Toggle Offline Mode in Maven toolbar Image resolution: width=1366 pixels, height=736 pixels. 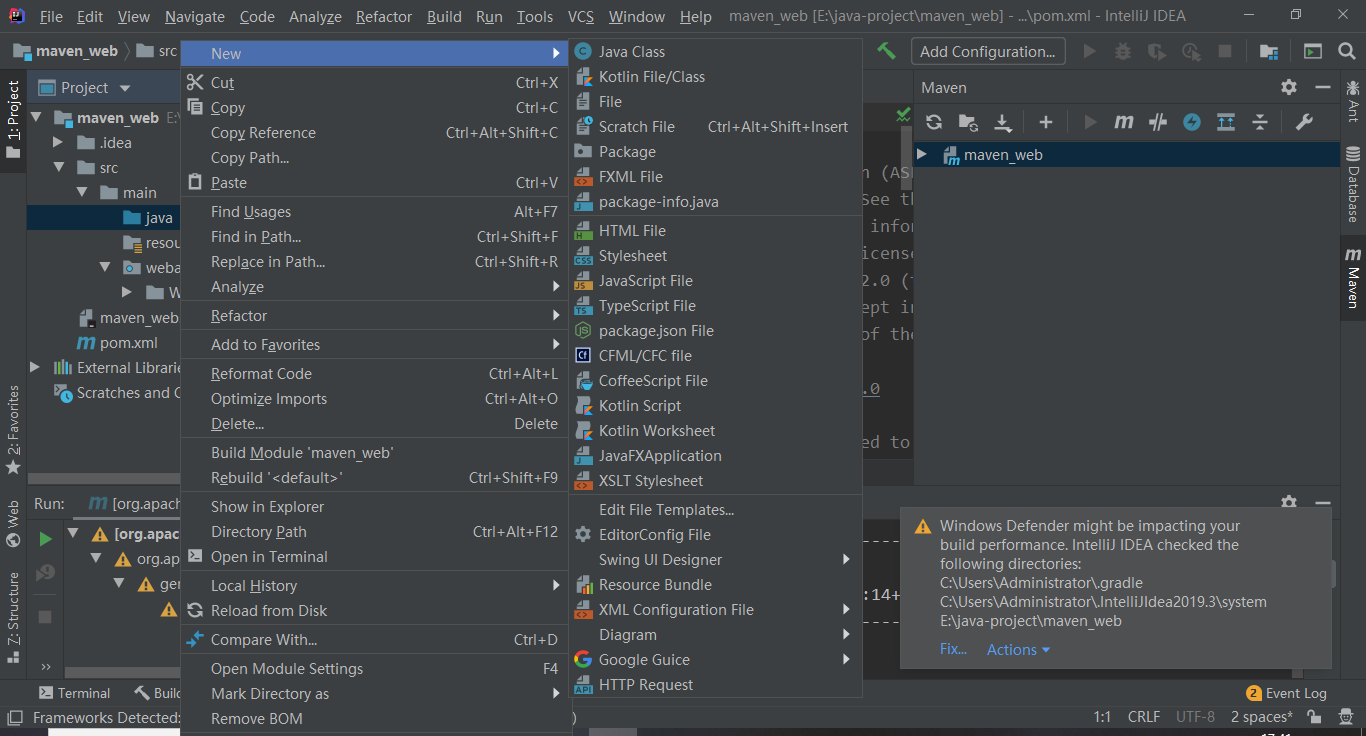pos(1158,122)
